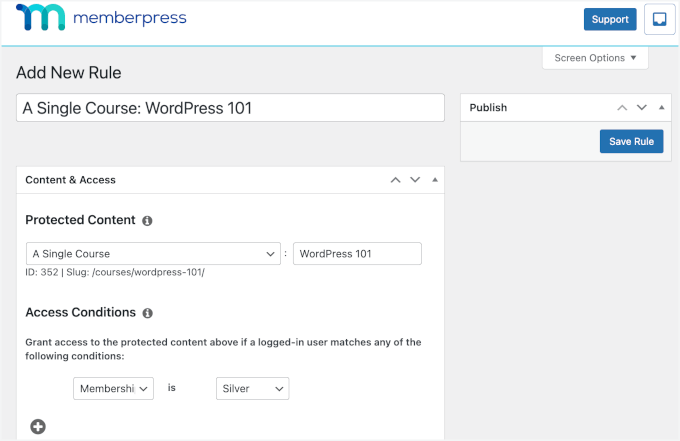Expand the Screen Options dropdown
Viewport: 680px width, 441px height.
[595, 58]
